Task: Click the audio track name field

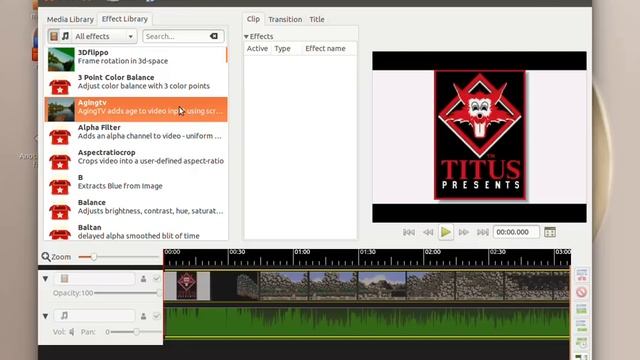Action: [95, 316]
